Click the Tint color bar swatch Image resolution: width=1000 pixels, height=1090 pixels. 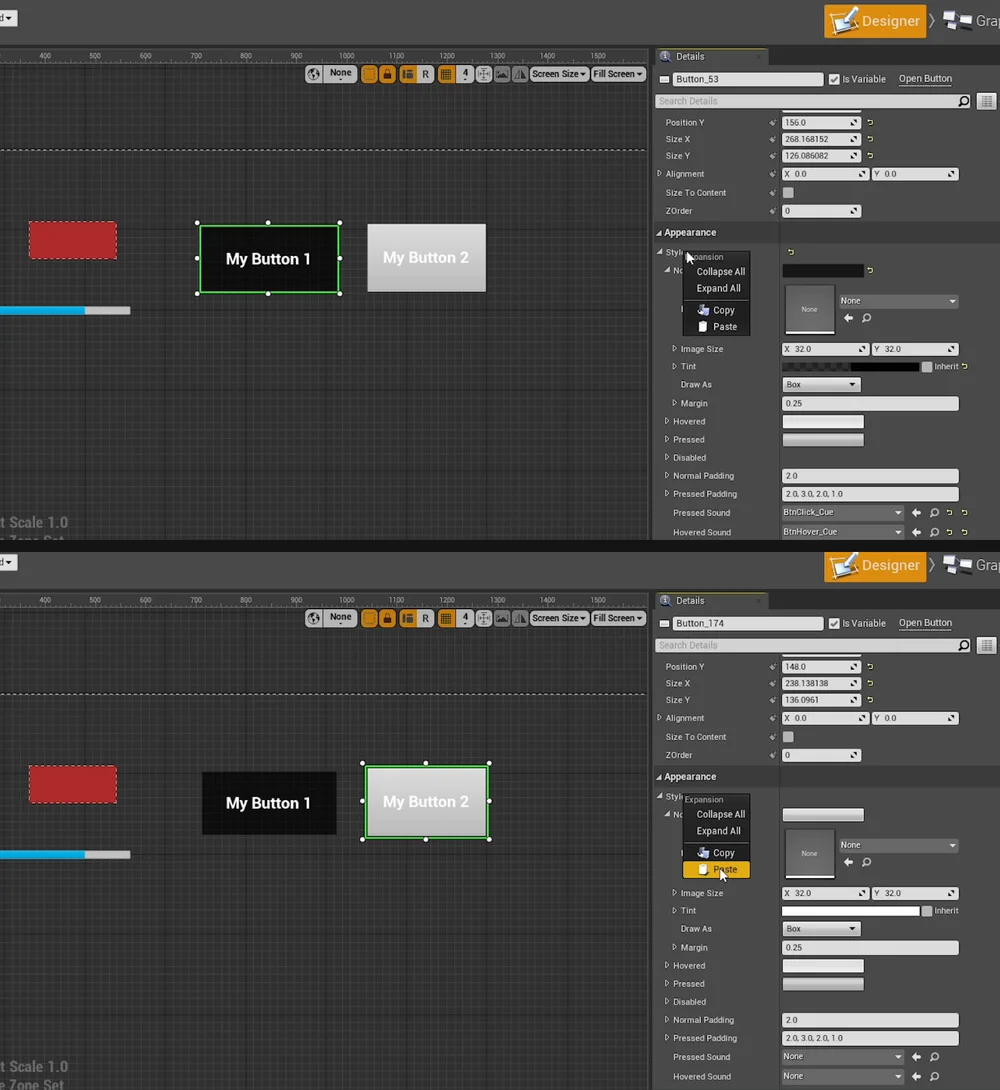coord(850,366)
